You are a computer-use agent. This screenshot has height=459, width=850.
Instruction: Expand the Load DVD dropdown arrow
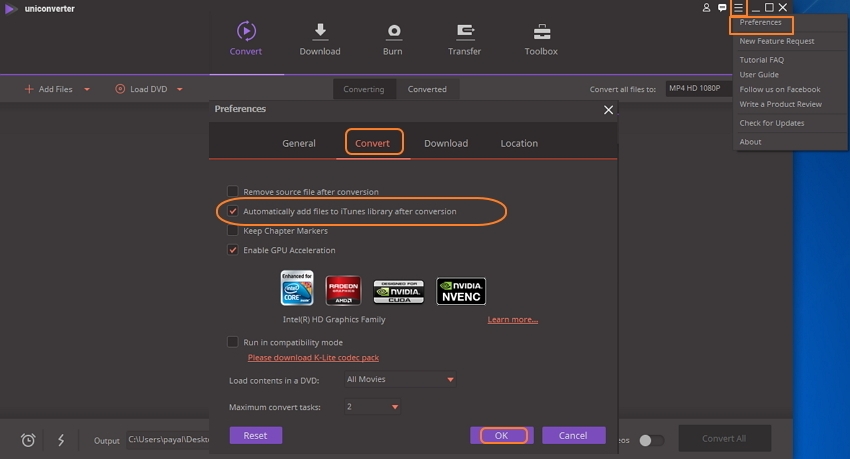pyautogui.click(x=179, y=89)
